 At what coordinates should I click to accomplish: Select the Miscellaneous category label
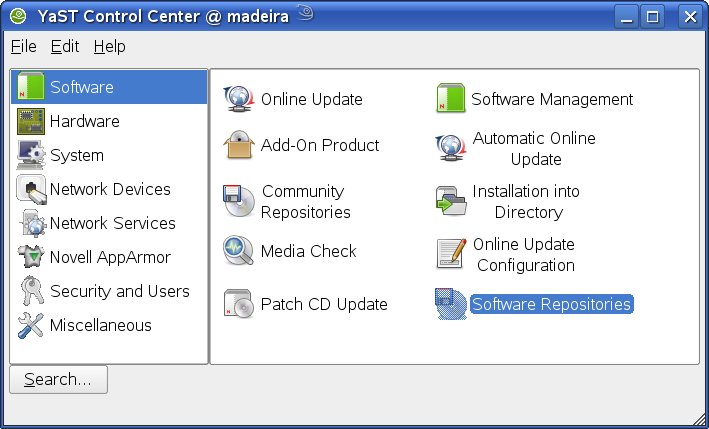point(101,325)
